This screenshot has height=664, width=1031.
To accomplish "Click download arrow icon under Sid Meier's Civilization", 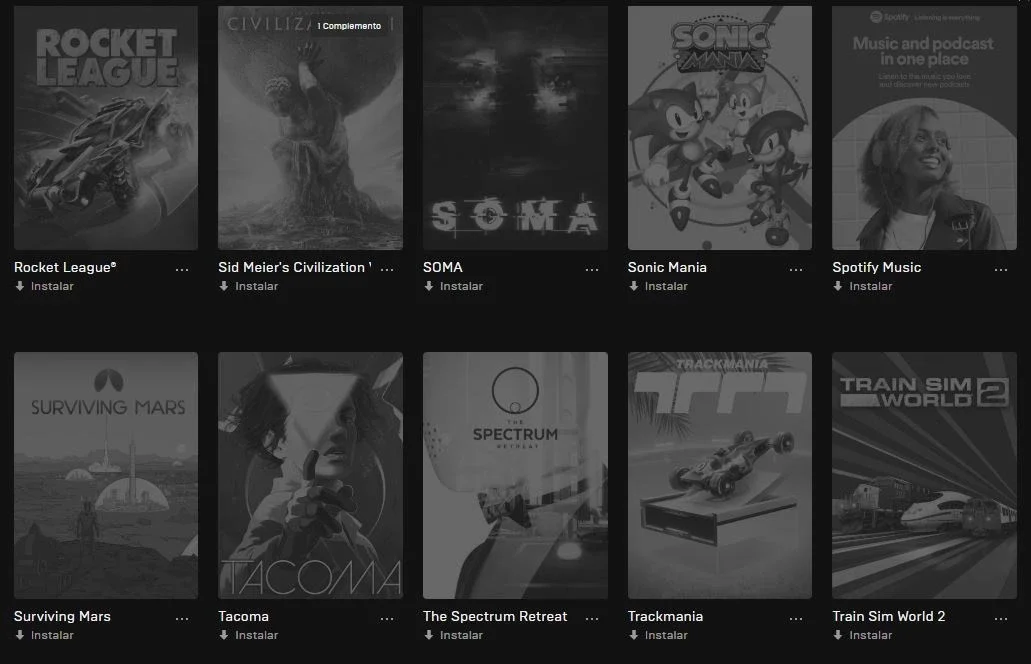I will click(x=224, y=286).
